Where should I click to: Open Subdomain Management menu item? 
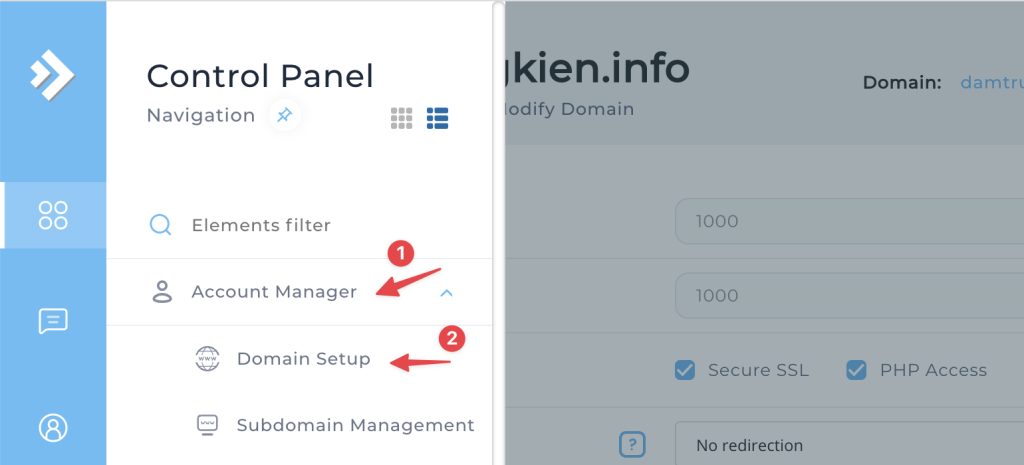tap(355, 425)
